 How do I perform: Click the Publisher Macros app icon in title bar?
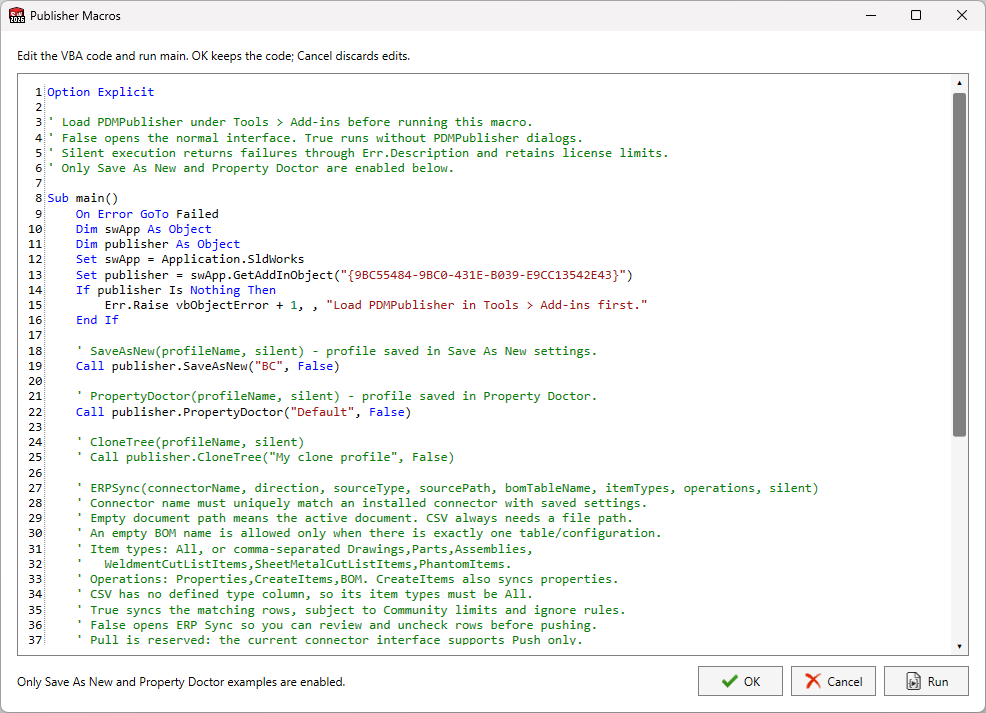click(x=16, y=15)
